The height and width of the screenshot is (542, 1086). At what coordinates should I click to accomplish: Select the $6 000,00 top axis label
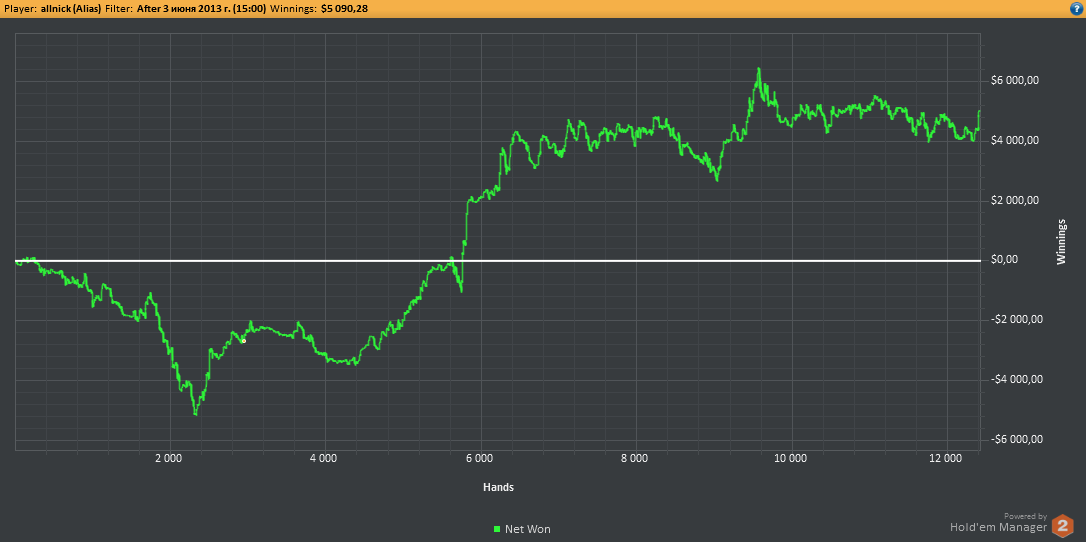(1018, 80)
